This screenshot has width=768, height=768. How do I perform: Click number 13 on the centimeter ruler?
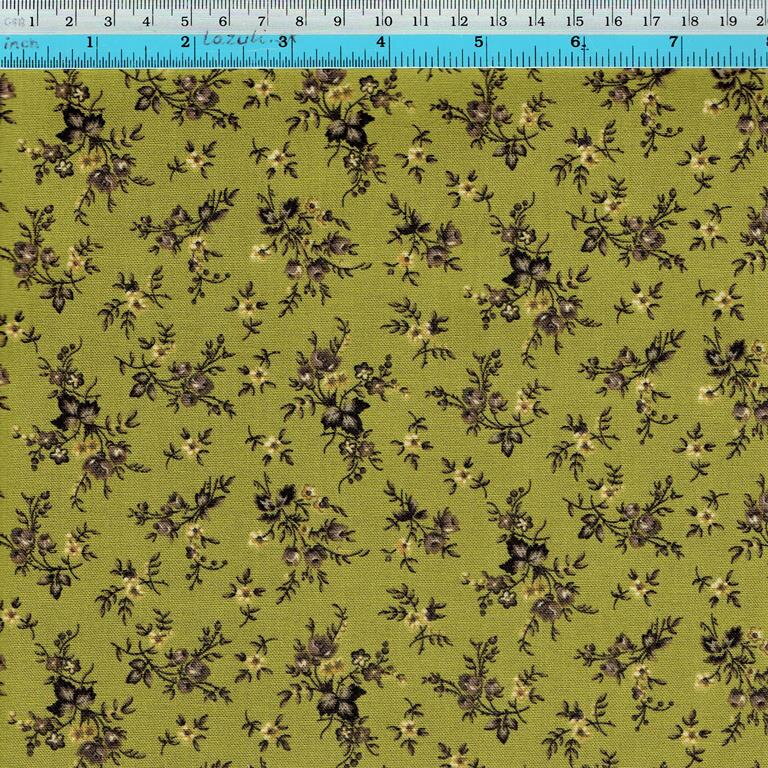pos(498,22)
